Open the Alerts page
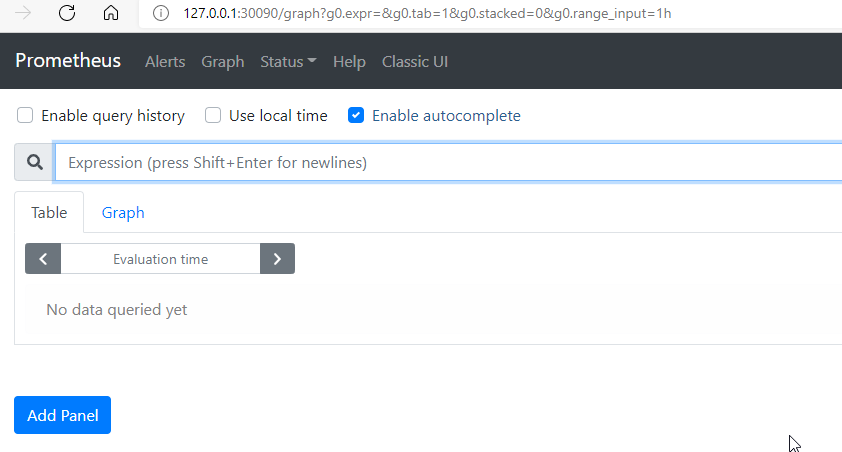 coord(165,62)
